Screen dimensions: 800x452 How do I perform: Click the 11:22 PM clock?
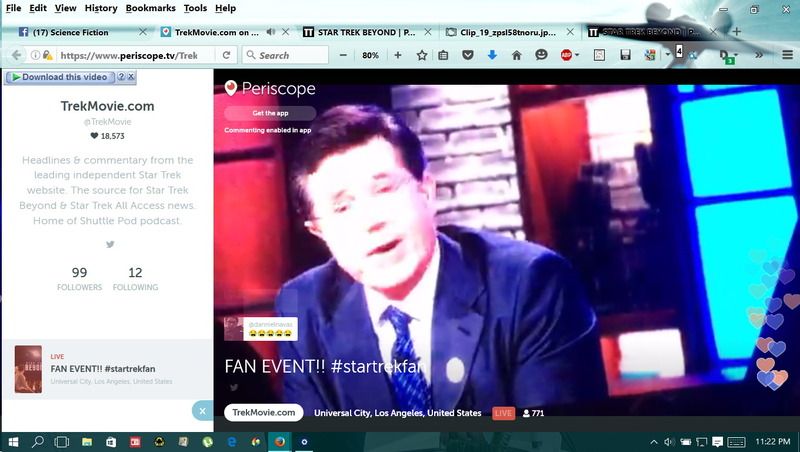pos(773,442)
